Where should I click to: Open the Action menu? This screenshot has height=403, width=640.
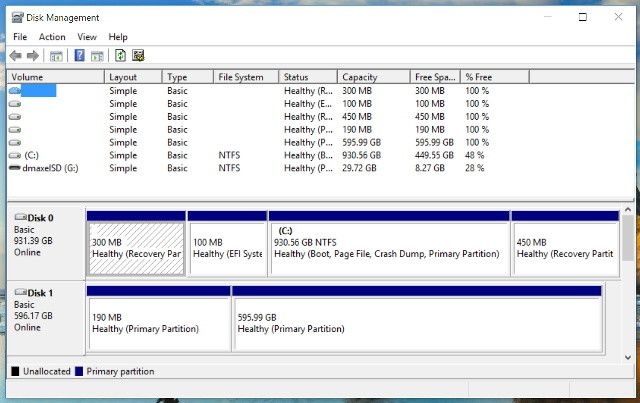tap(52, 37)
